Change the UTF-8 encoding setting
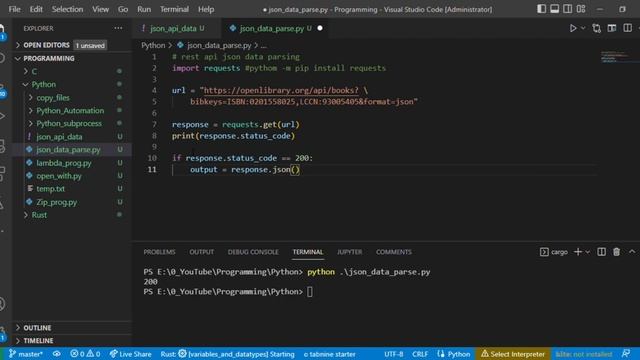The height and width of the screenshot is (360, 640). 393,354
